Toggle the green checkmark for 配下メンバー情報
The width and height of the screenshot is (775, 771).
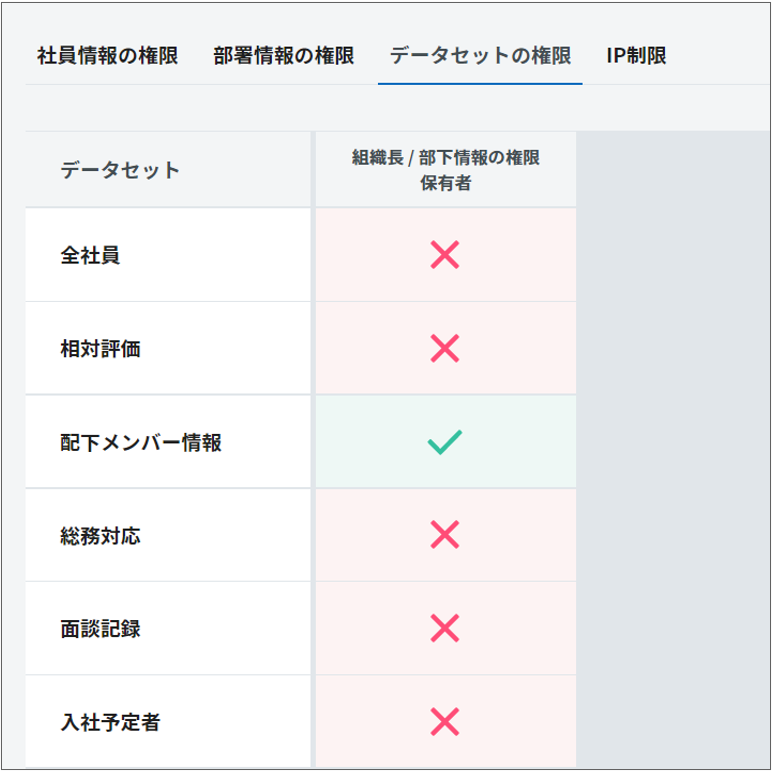point(444,442)
